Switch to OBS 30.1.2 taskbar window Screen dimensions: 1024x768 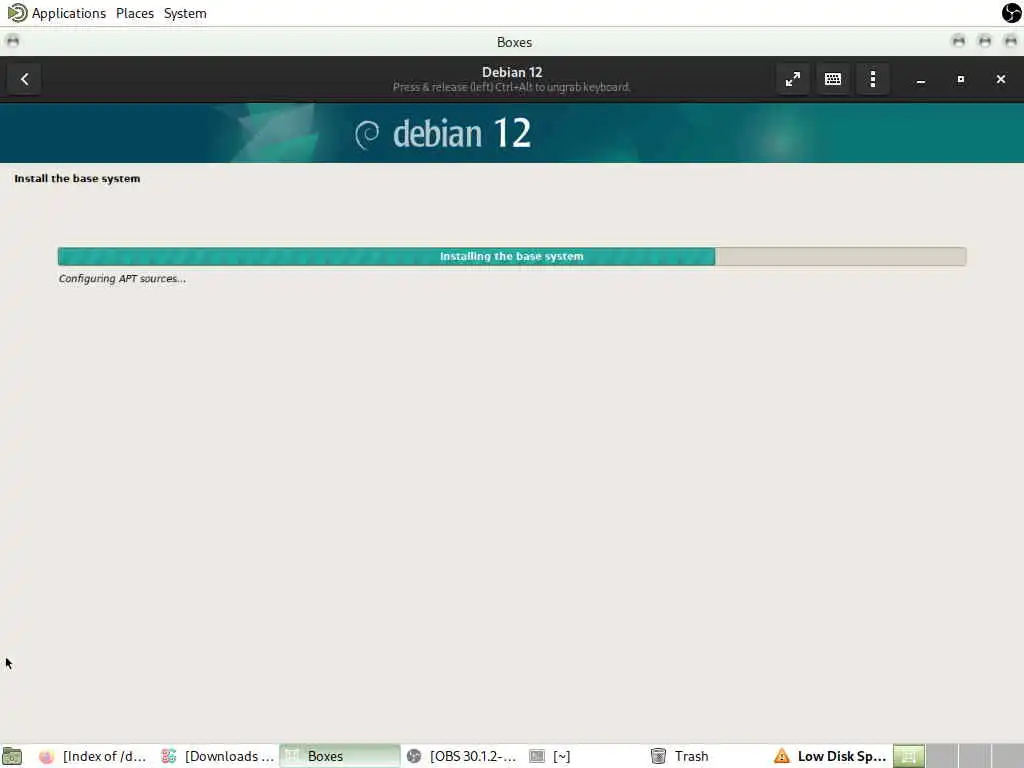coord(462,756)
